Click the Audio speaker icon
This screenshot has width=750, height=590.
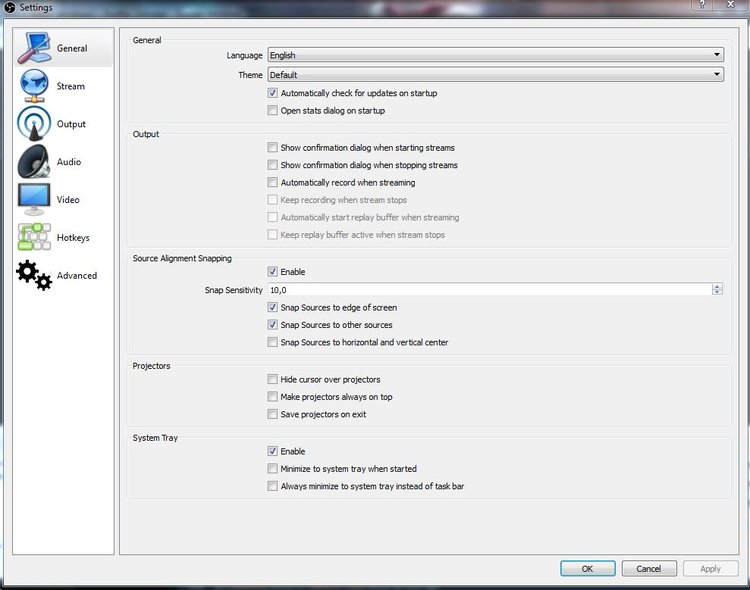coord(34,161)
